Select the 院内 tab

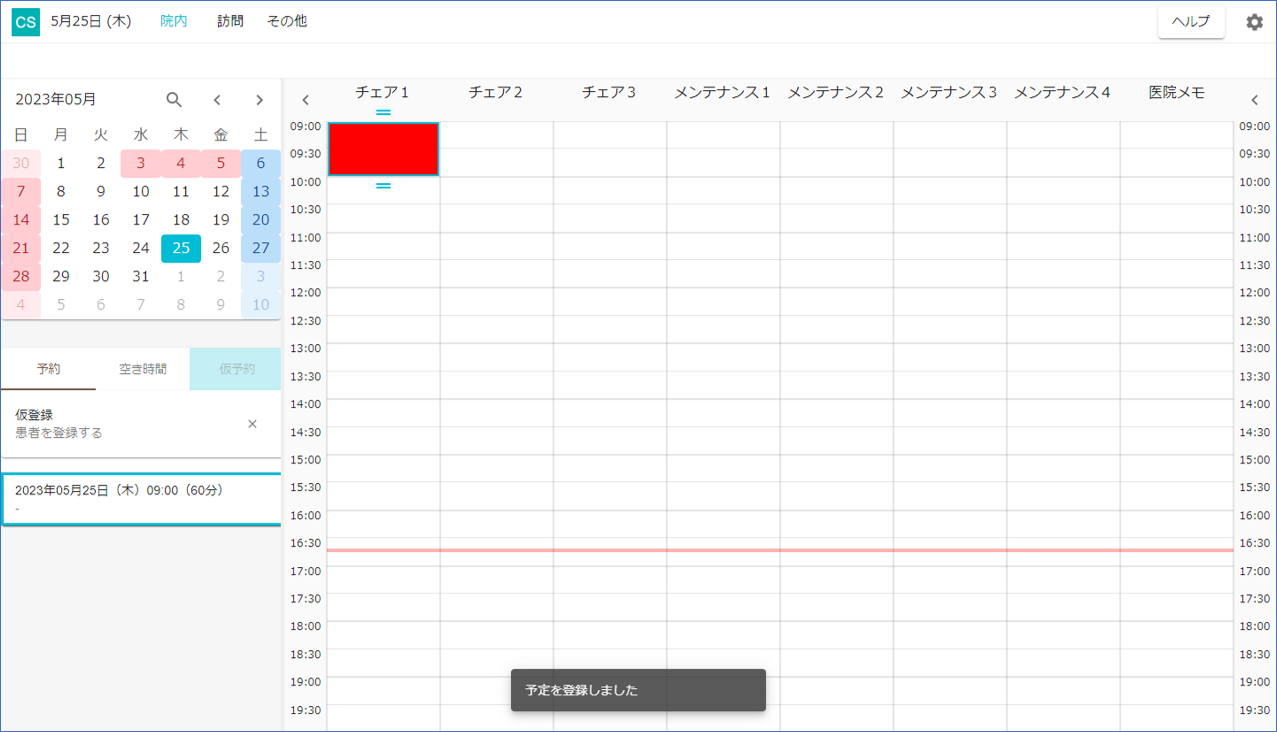(174, 21)
